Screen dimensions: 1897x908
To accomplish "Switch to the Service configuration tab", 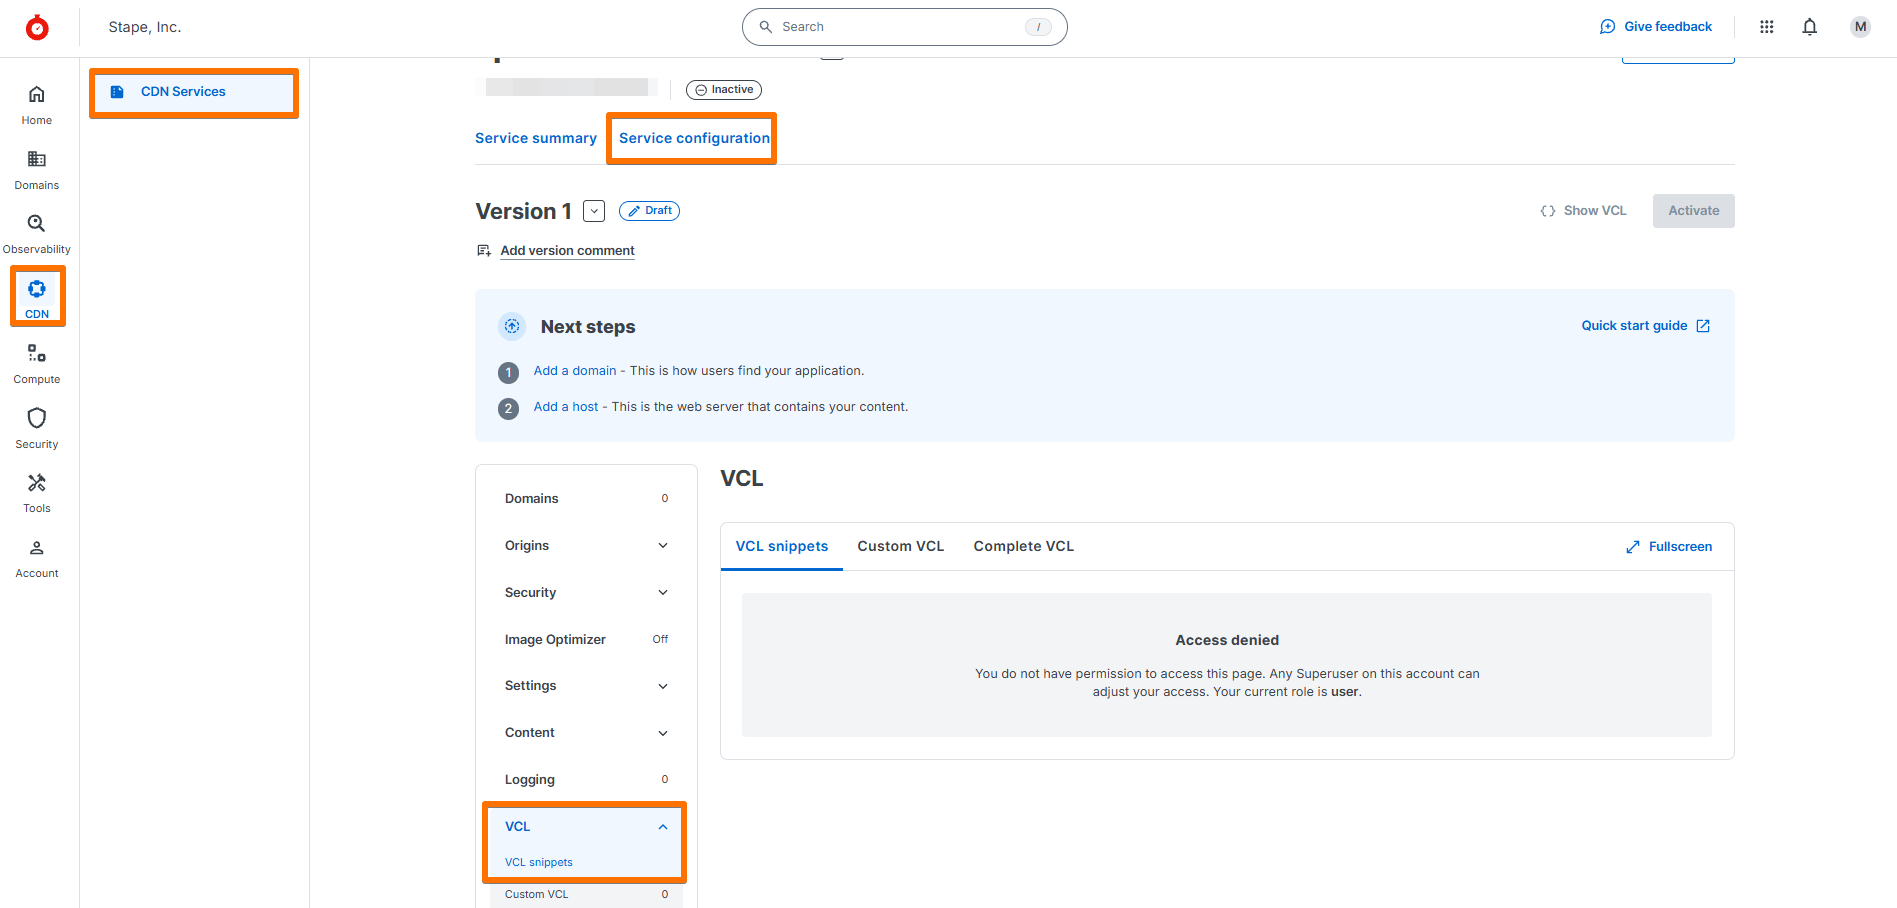I will [694, 138].
